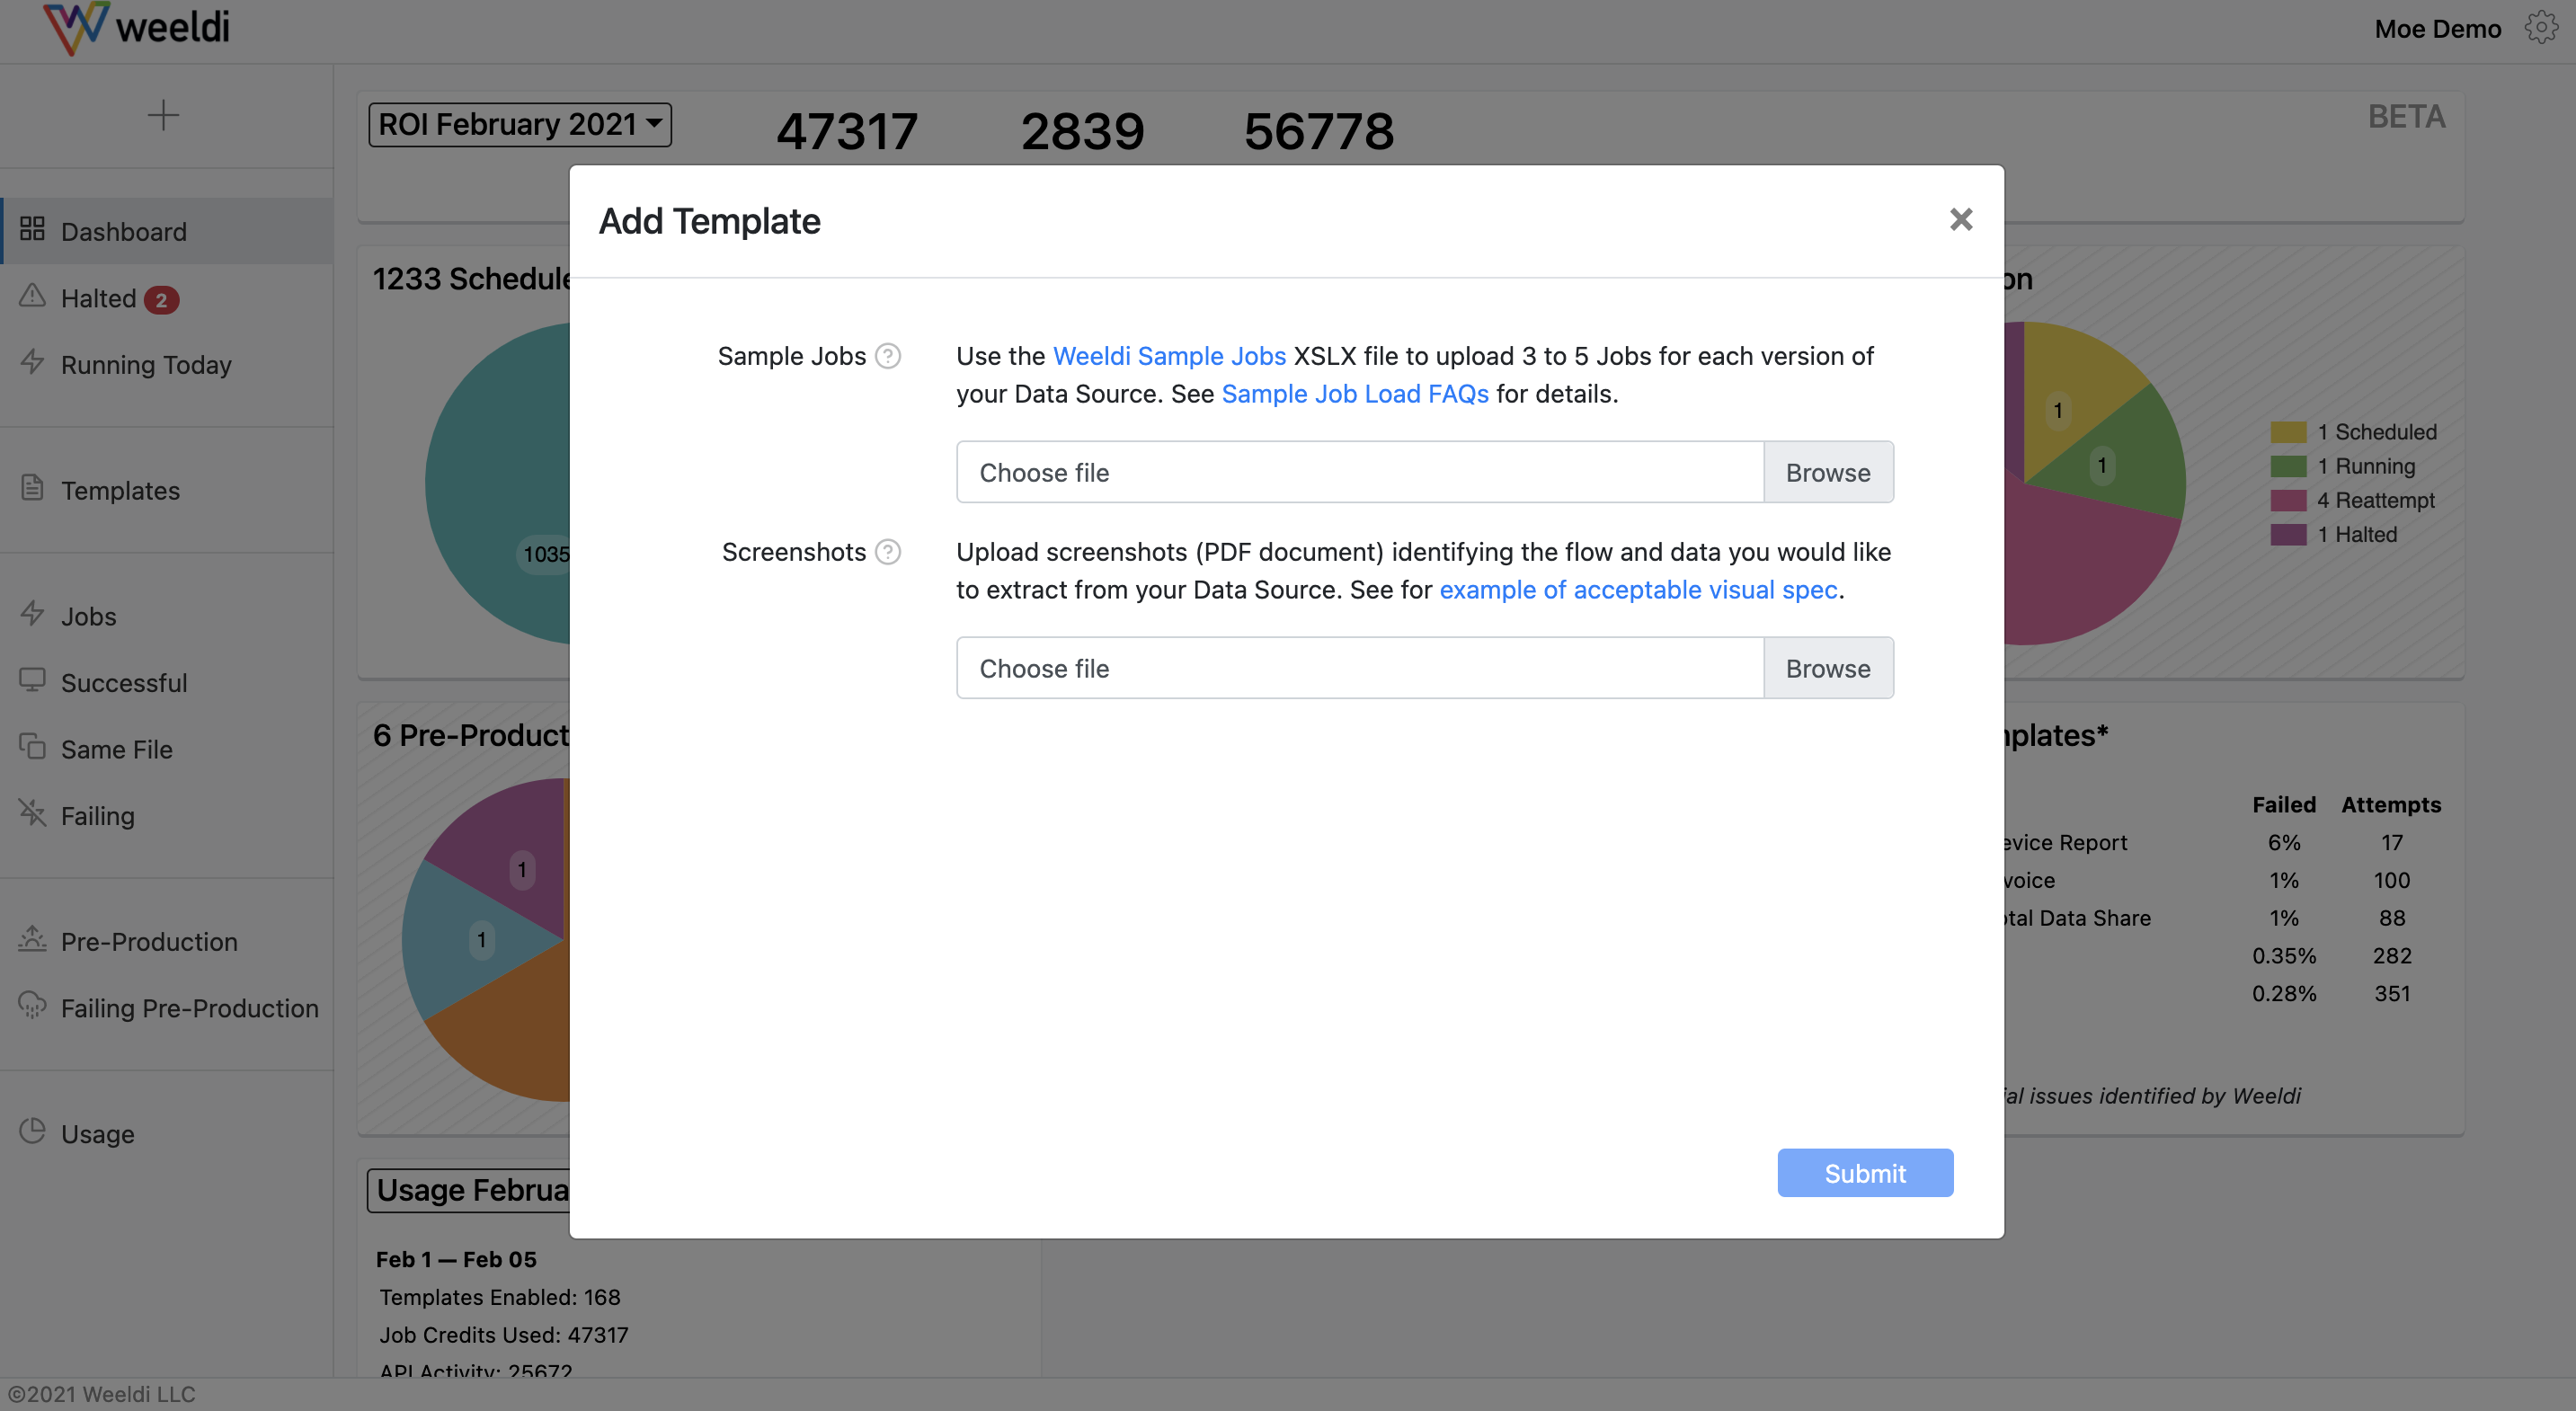Click the help icon next to Sample Jobs
Viewport: 2576px width, 1411px height.
coord(887,356)
